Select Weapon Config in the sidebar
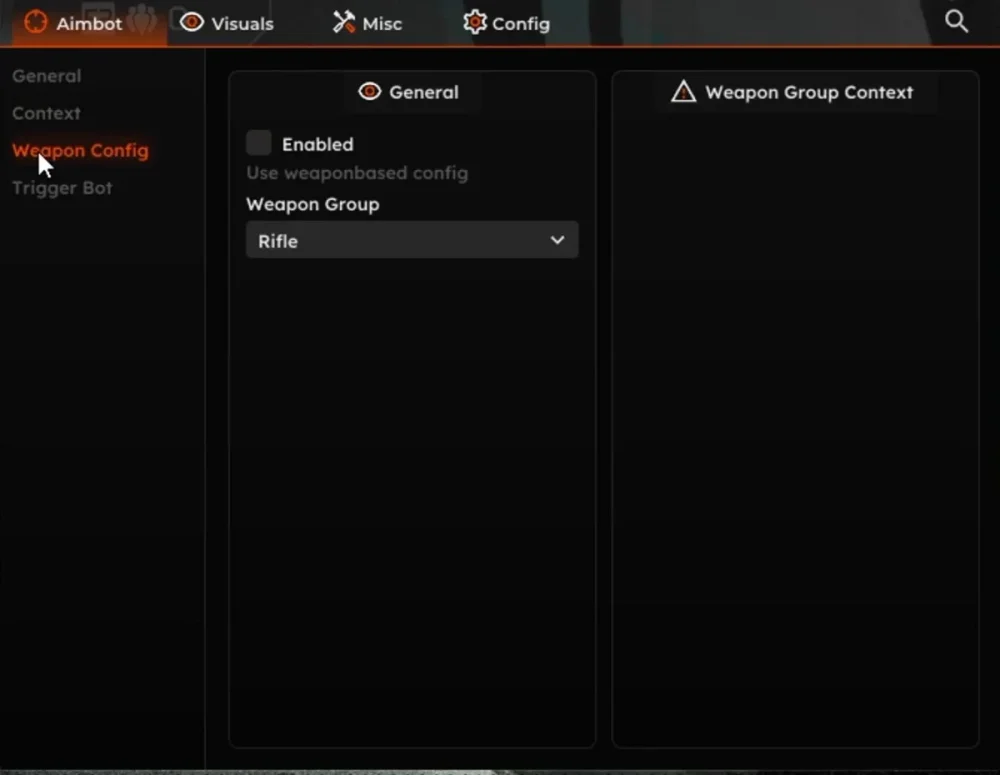The height and width of the screenshot is (775, 1000). click(x=80, y=151)
